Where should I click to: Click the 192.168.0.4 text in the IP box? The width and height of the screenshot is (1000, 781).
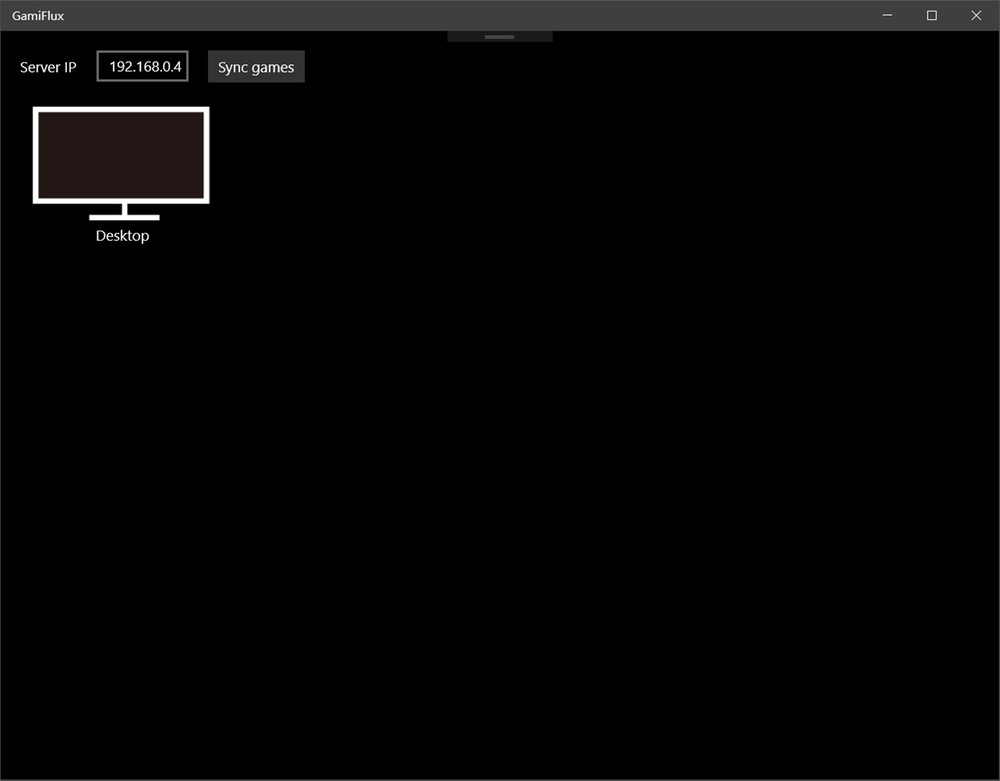[145, 67]
